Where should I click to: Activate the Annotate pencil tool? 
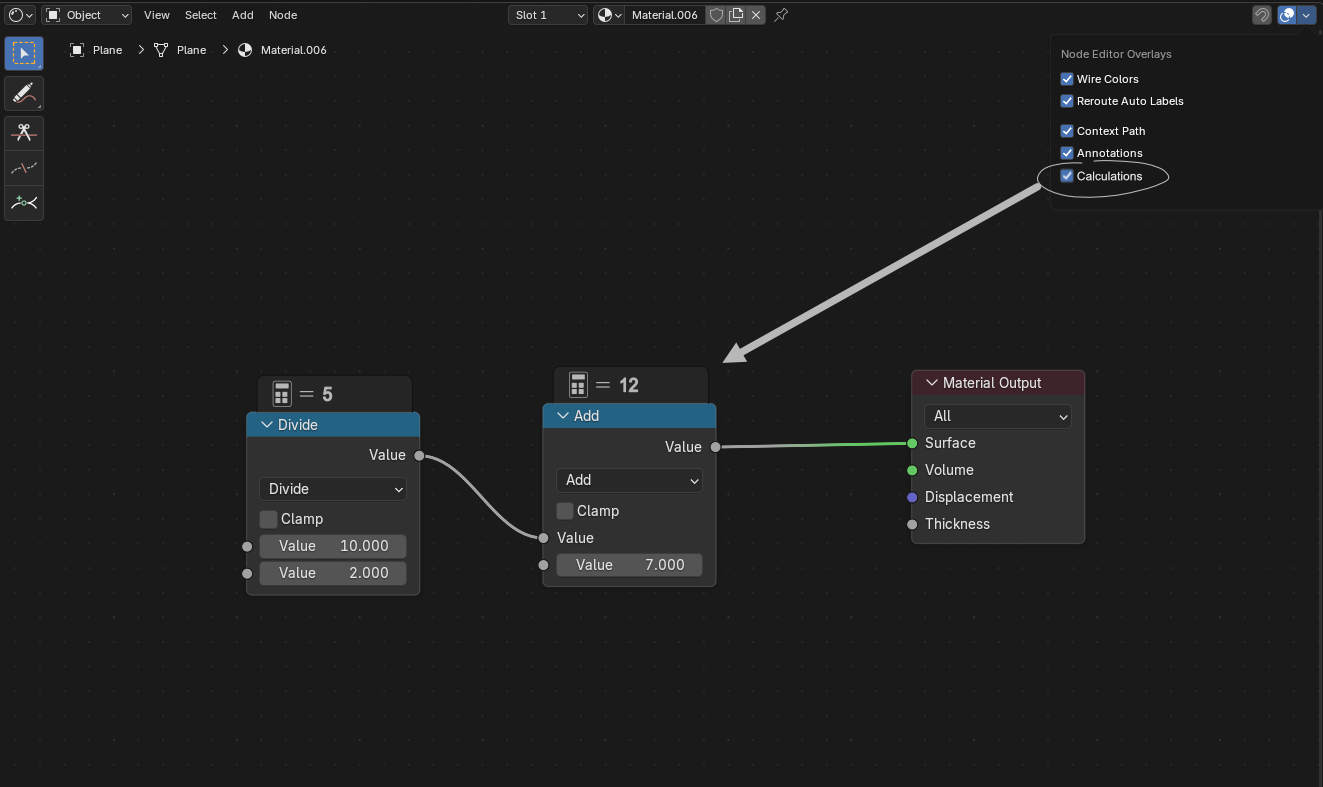[24, 94]
